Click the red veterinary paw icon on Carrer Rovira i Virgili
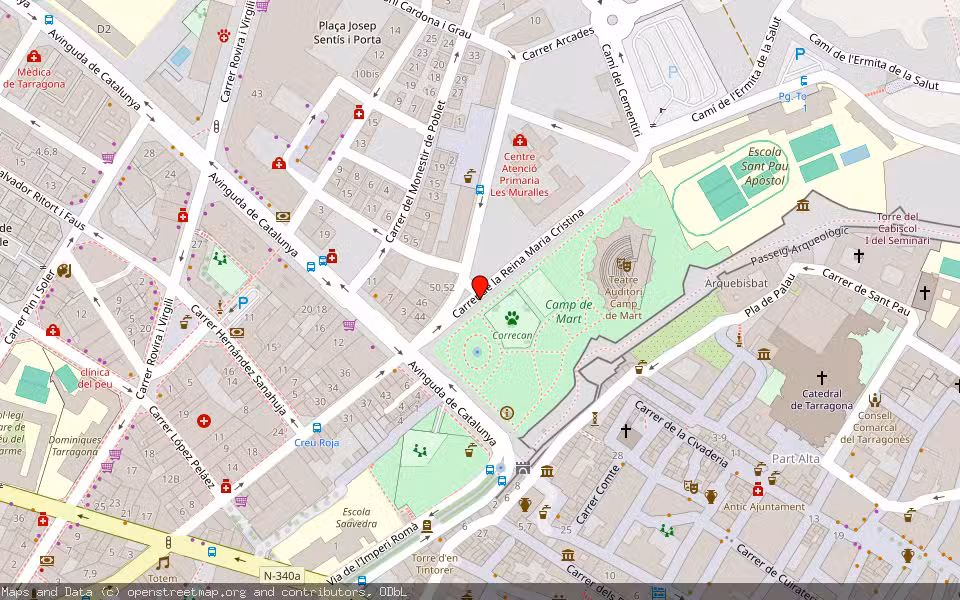The height and width of the screenshot is (600, 960). coord(223,36)
